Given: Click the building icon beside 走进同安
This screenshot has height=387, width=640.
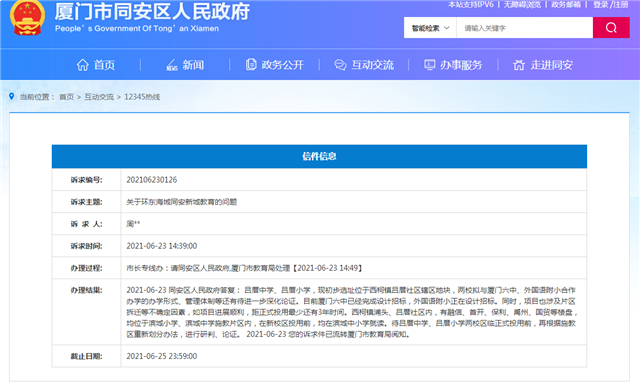Looking at the screenshot, I should [x=519, y=64].
